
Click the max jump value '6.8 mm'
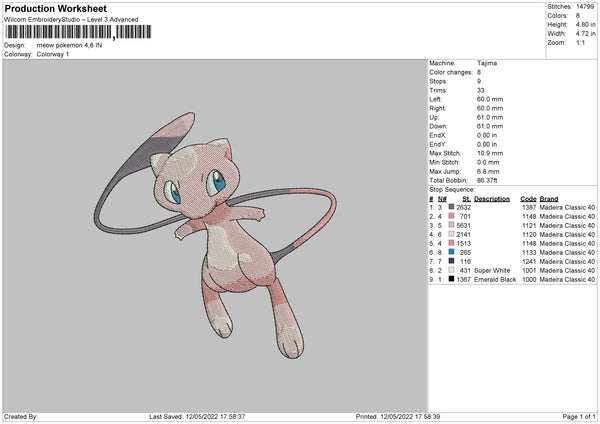[488, 171]
